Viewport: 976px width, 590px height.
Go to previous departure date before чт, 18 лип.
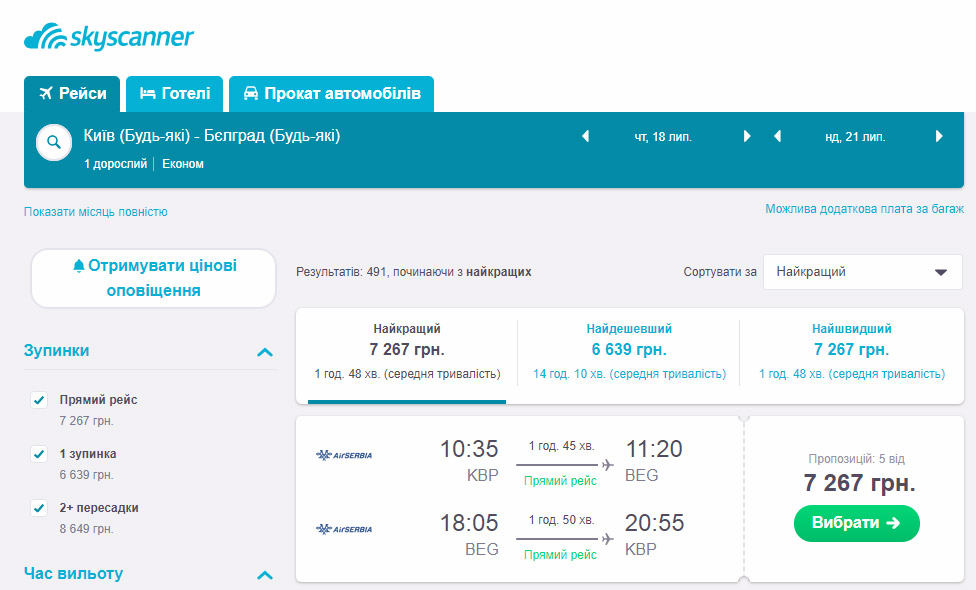click(x=585, y=136)
